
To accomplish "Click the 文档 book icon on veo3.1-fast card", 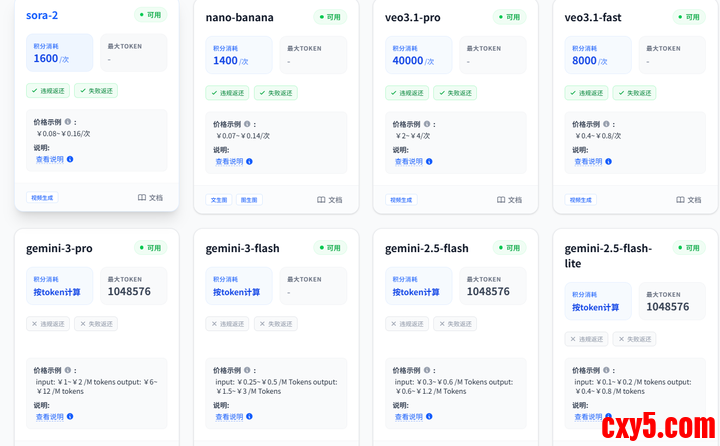I will (x=681, y=200).
